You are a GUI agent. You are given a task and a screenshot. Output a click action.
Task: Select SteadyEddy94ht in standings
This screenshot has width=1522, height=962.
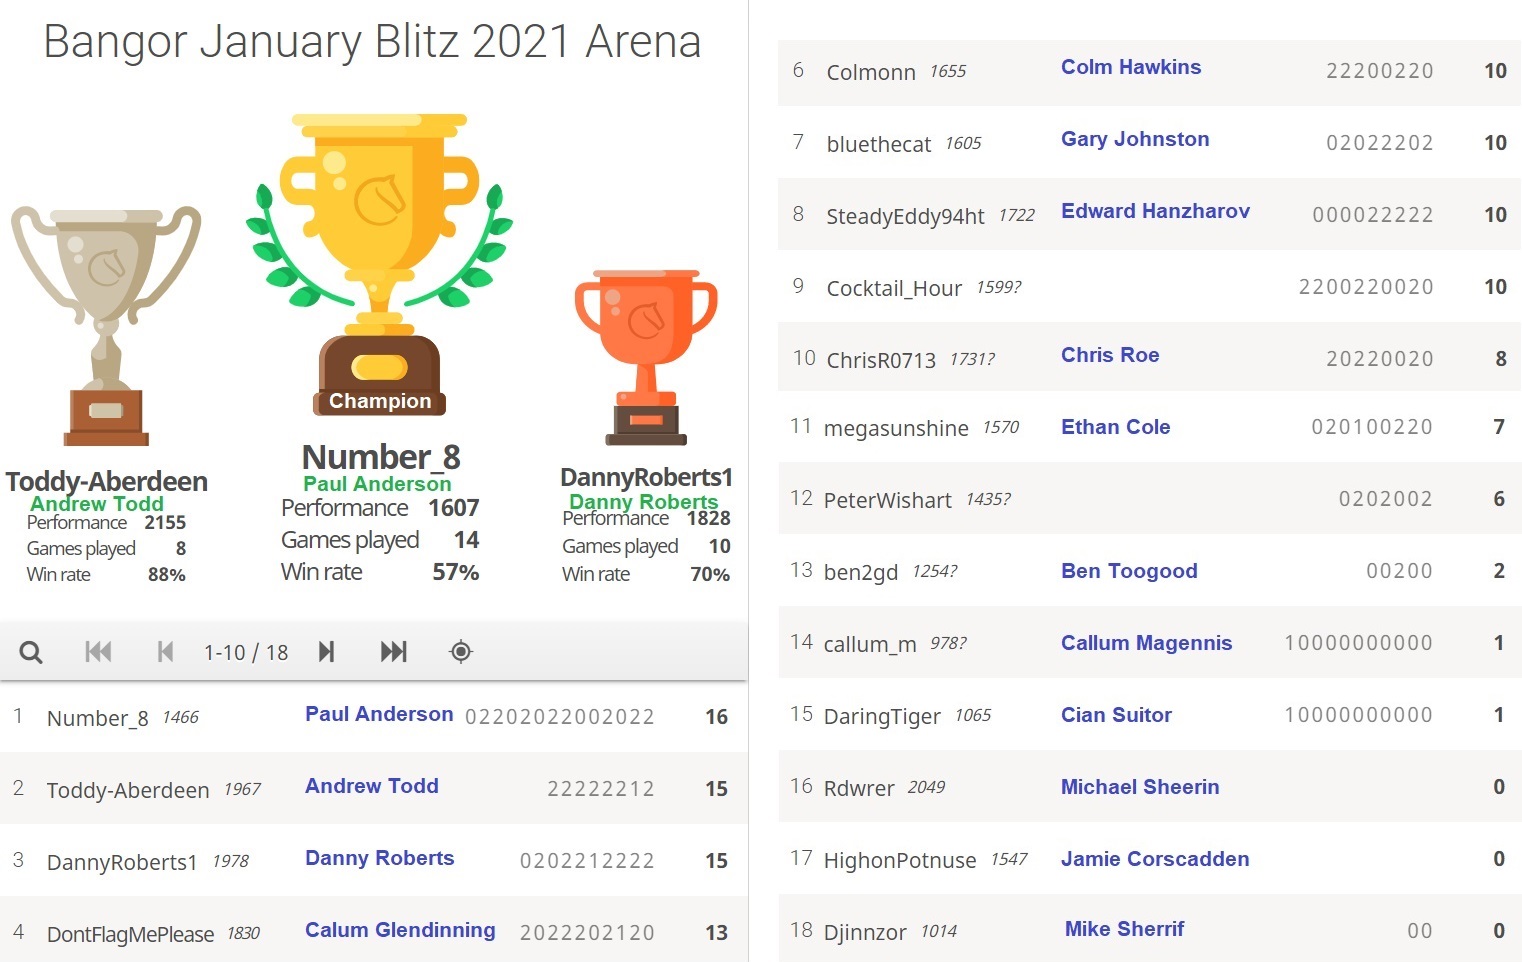(905, 216)
